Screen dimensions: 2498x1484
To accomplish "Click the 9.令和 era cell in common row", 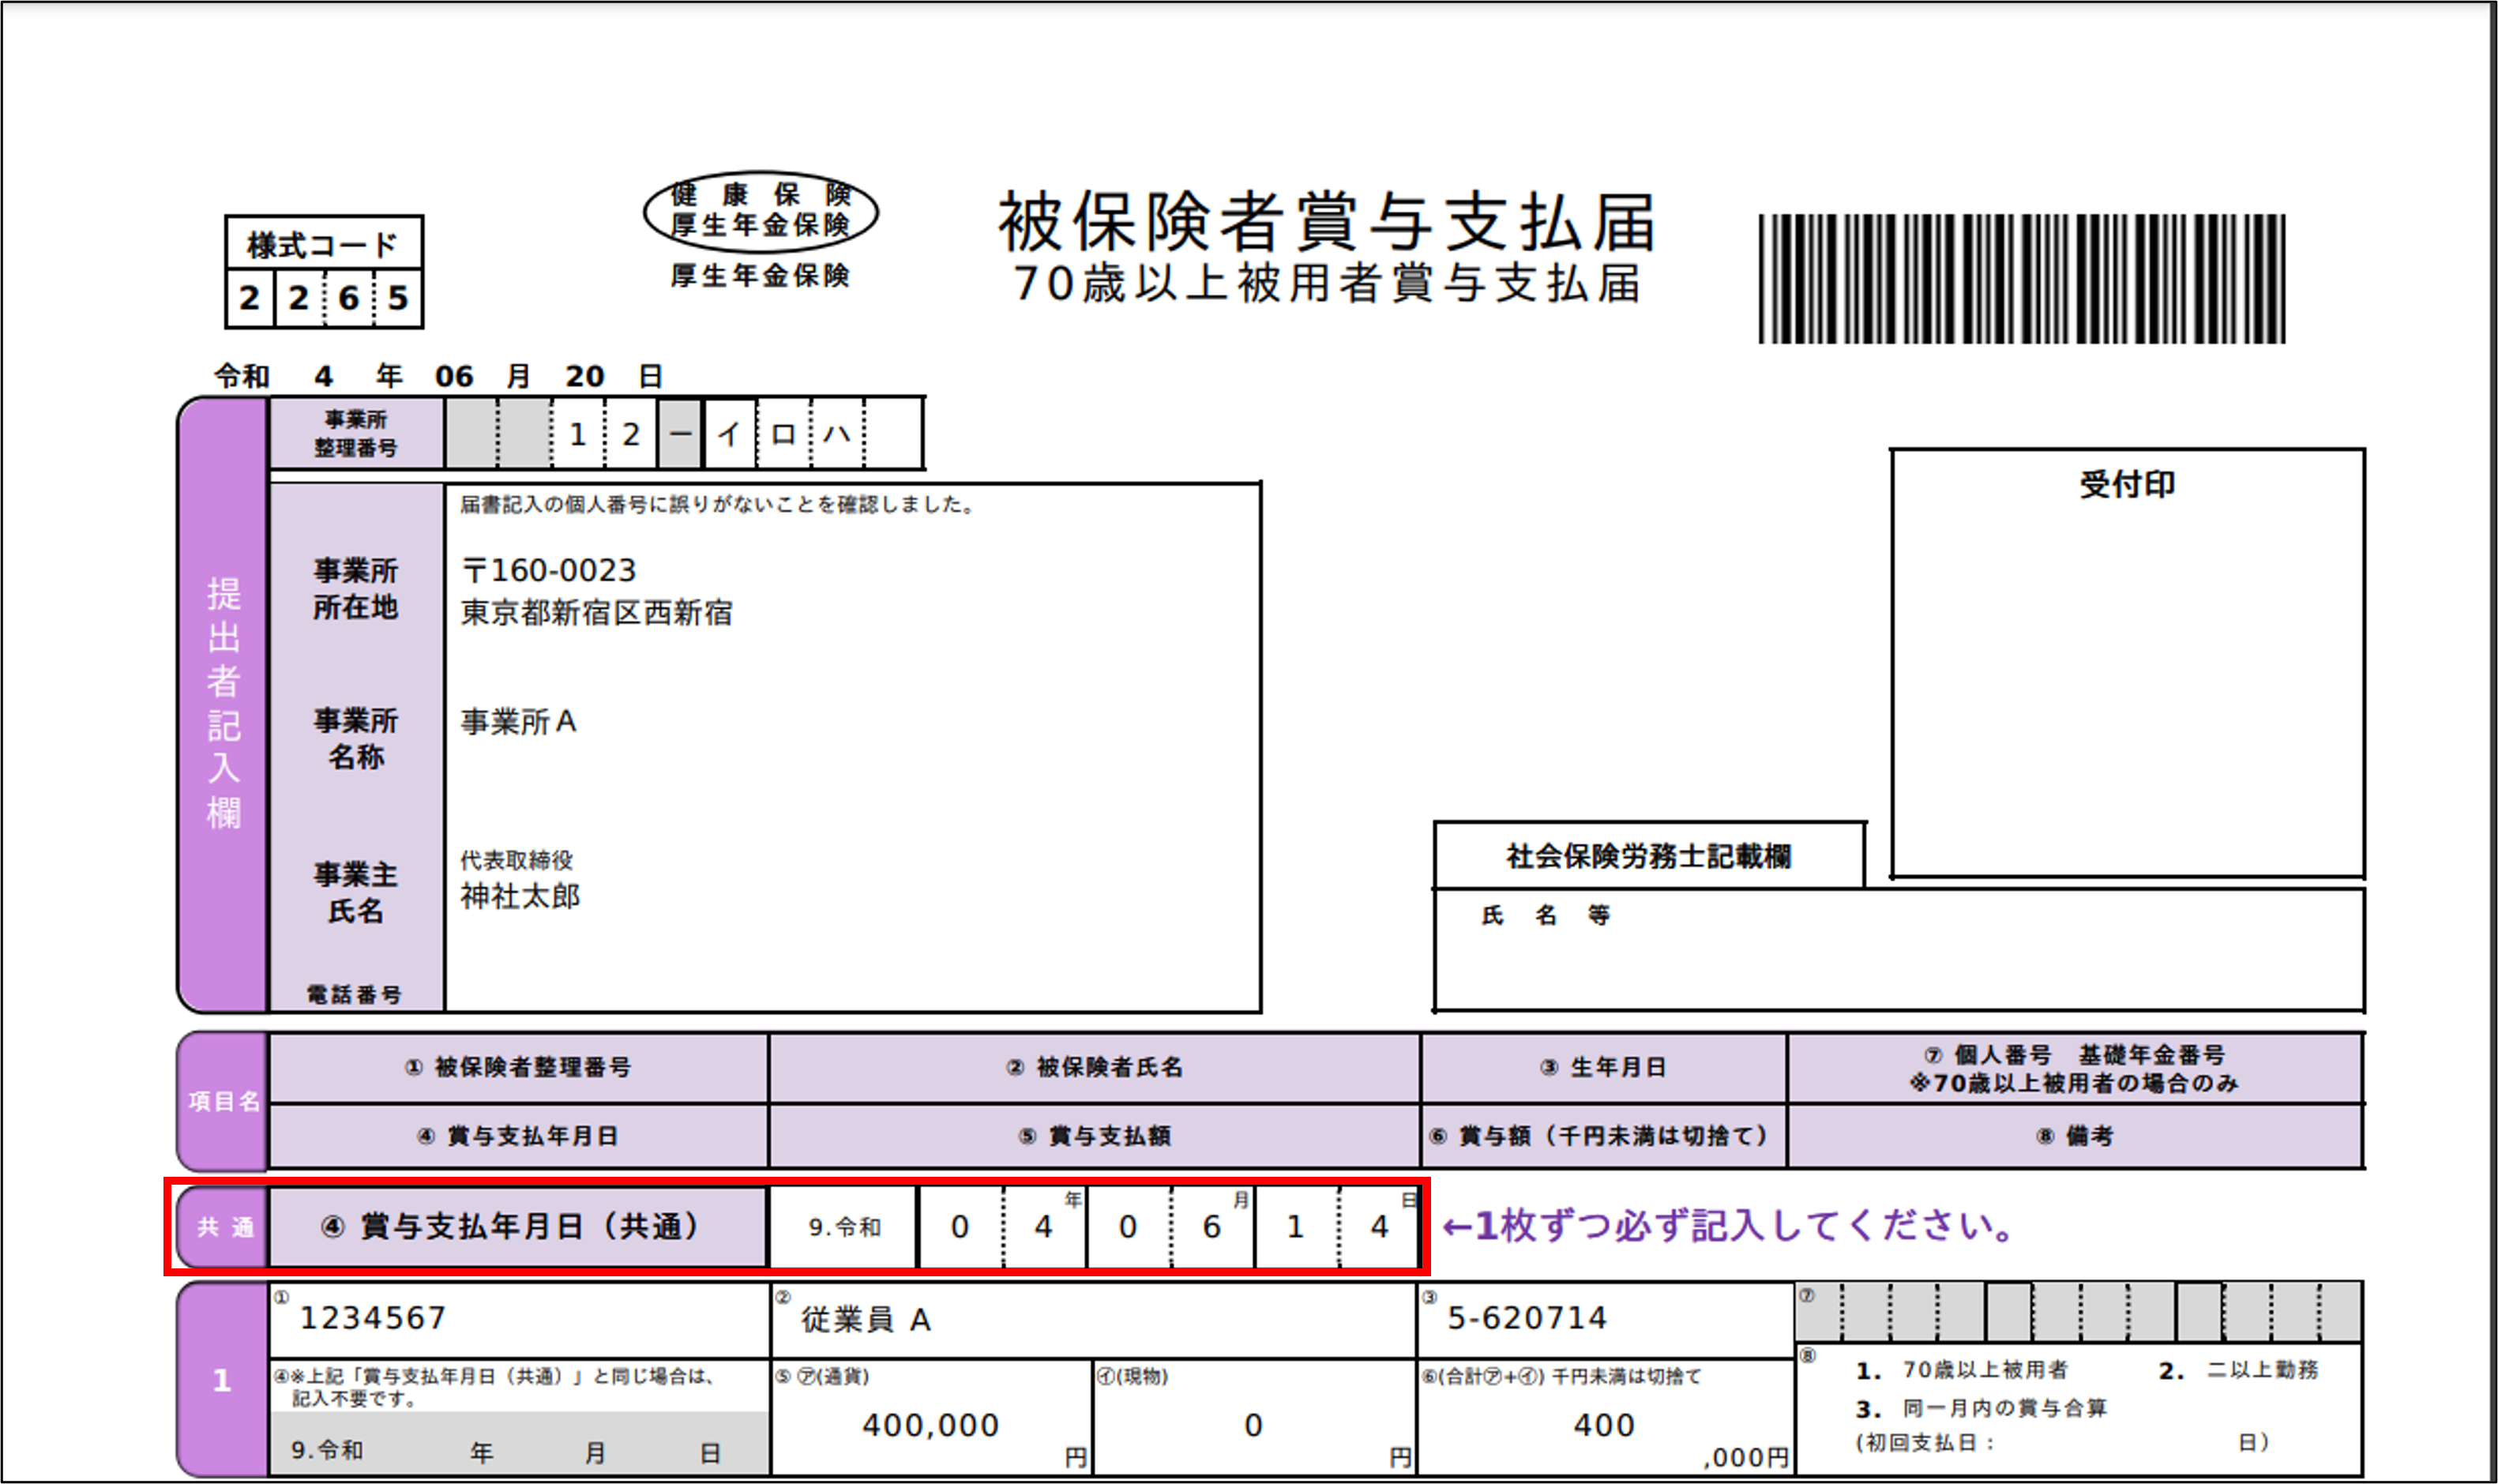I will pos(844,1227).
